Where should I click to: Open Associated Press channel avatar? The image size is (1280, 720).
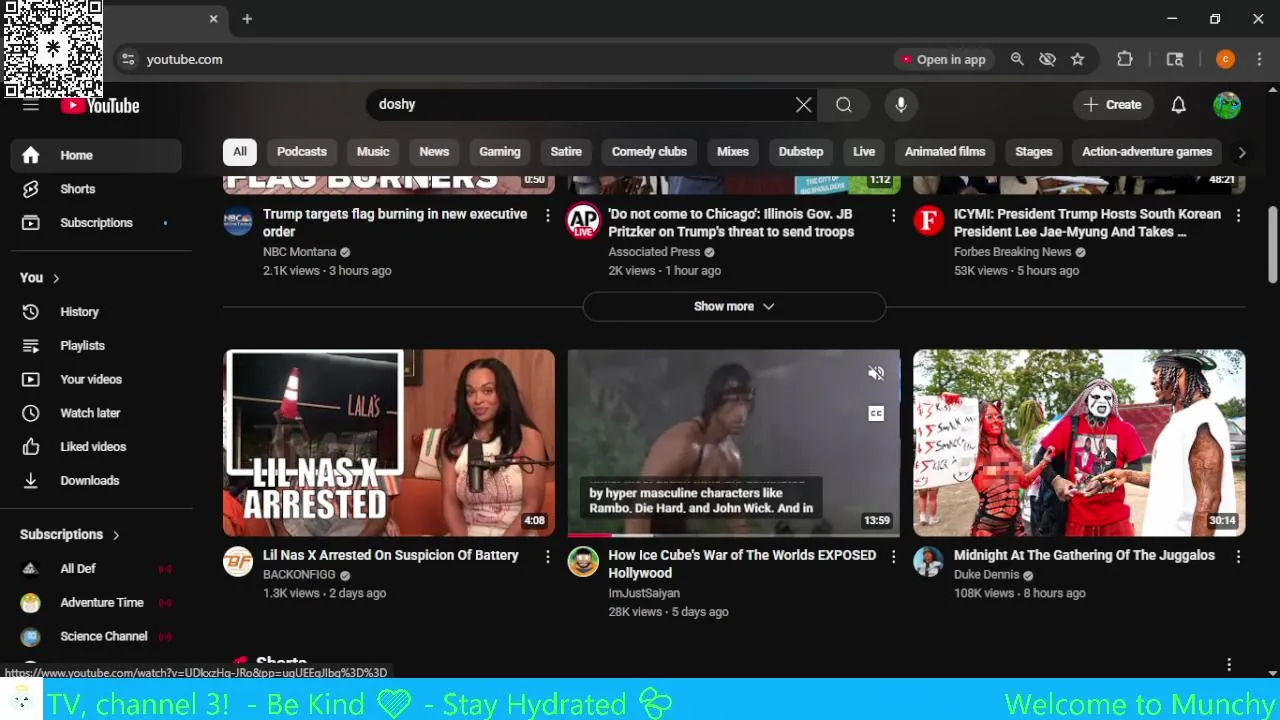(583, 221)
